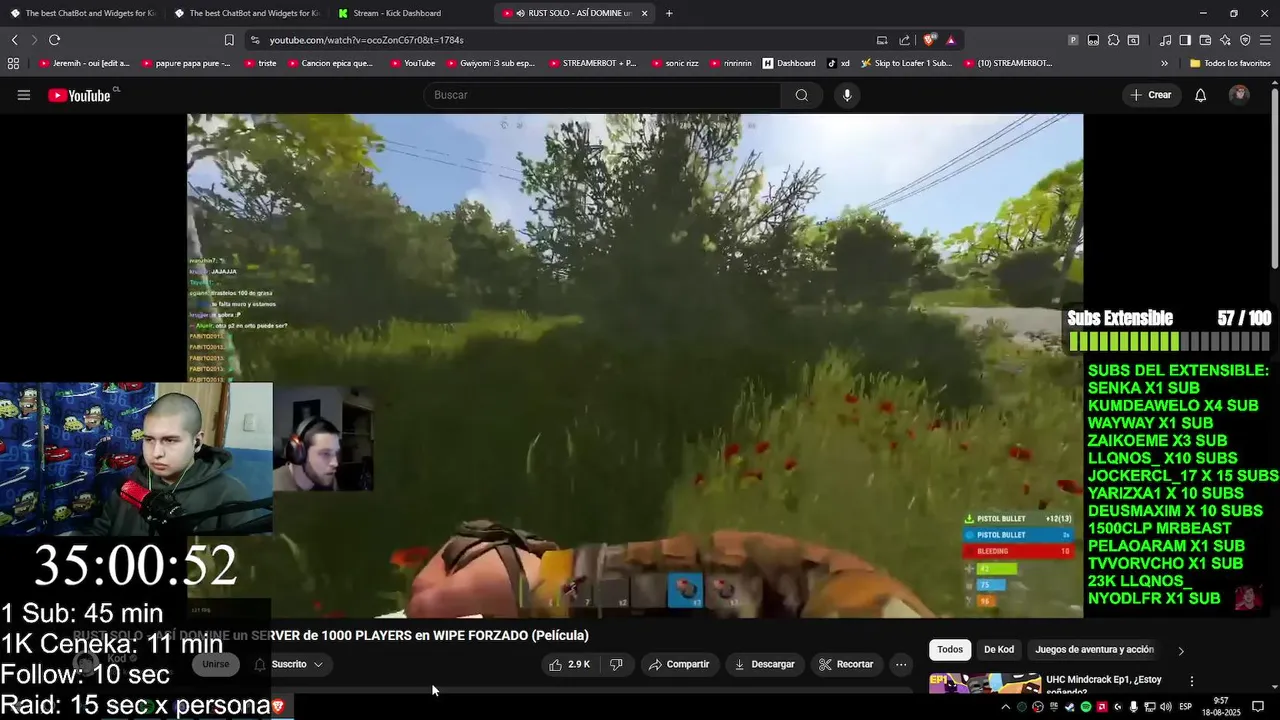Image resolution: width=1280 pixels, height=720 pixels.
Task: Open the Brave Rewards triangle icon
Action: click(950, 40)
